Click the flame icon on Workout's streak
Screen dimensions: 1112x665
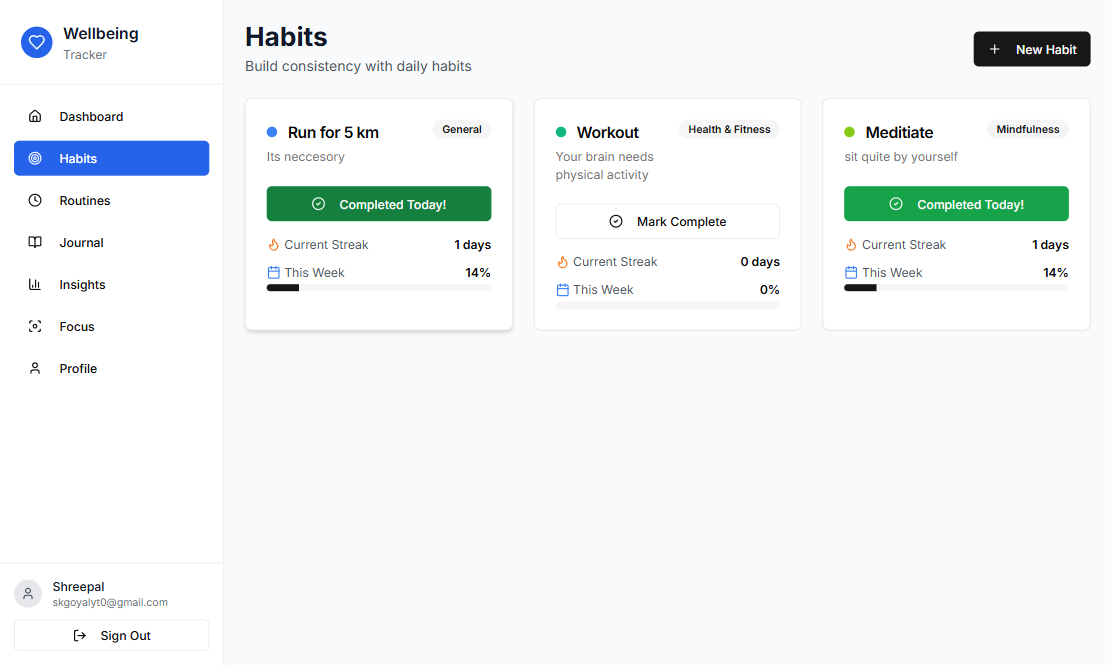pyautogui.click(x=560, y=261)
